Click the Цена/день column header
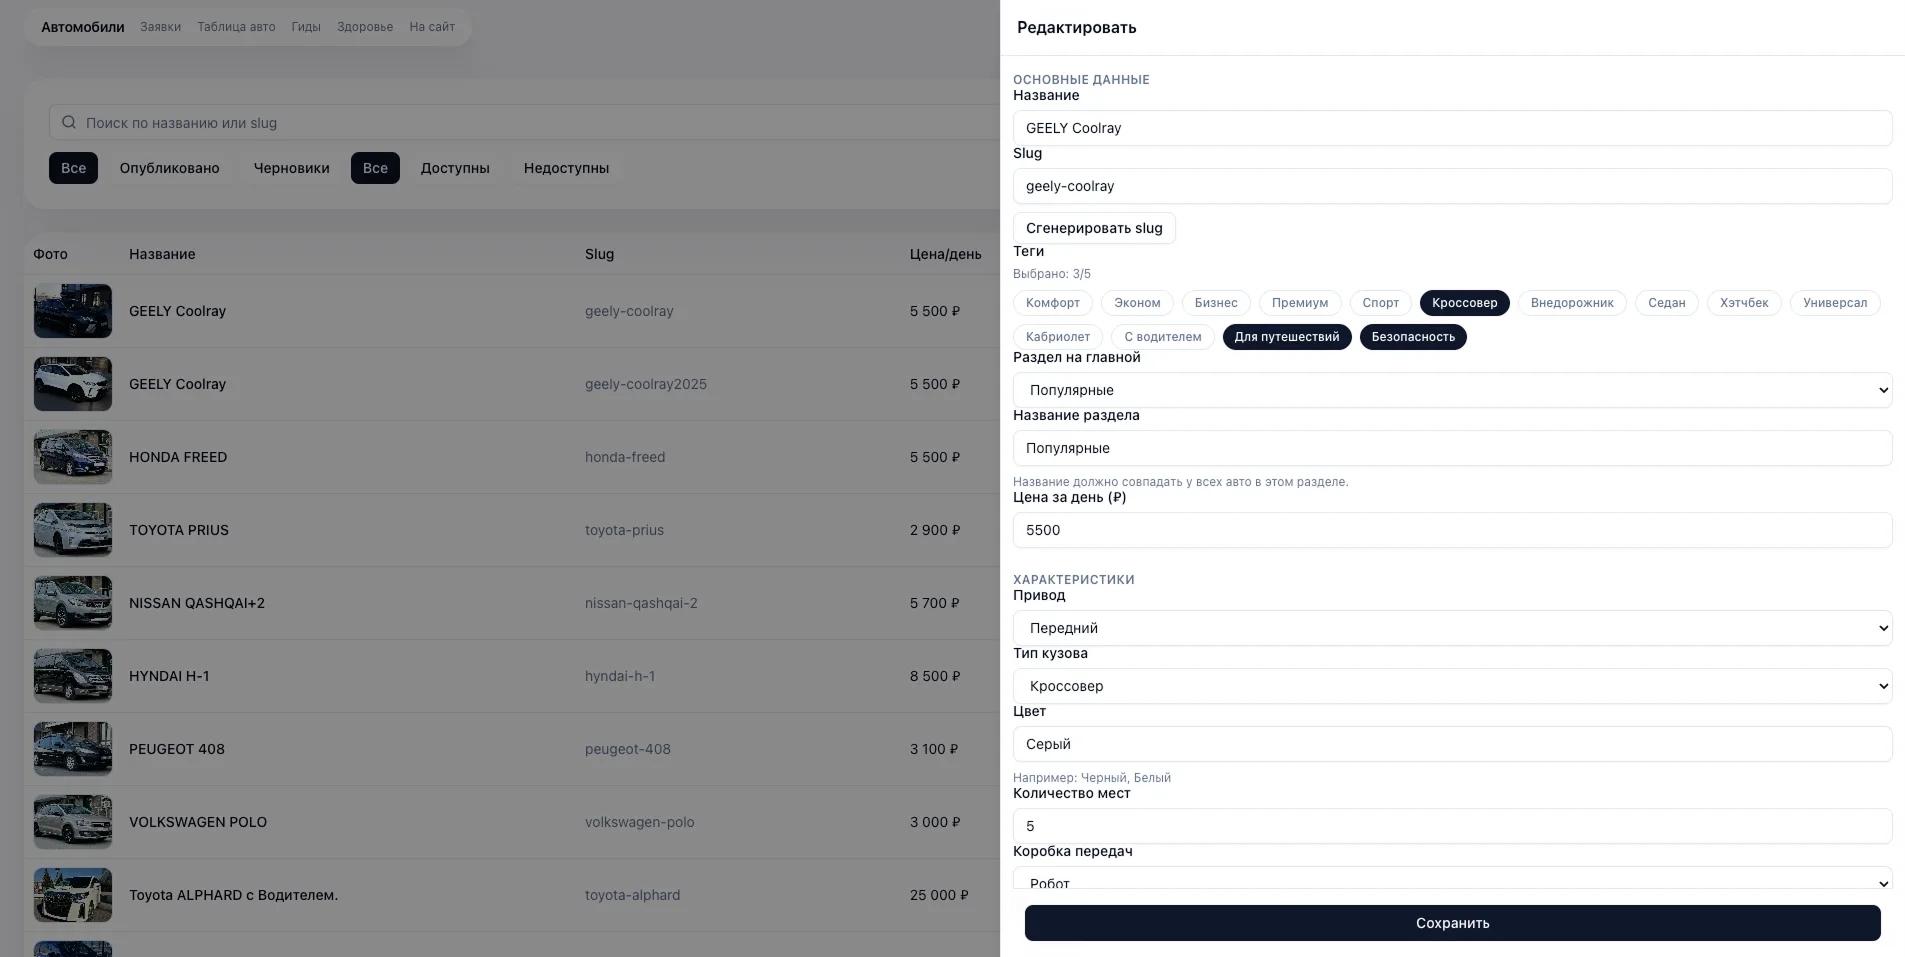The height and width of the screenshot is (957, 1905). [x=946, y=254]
